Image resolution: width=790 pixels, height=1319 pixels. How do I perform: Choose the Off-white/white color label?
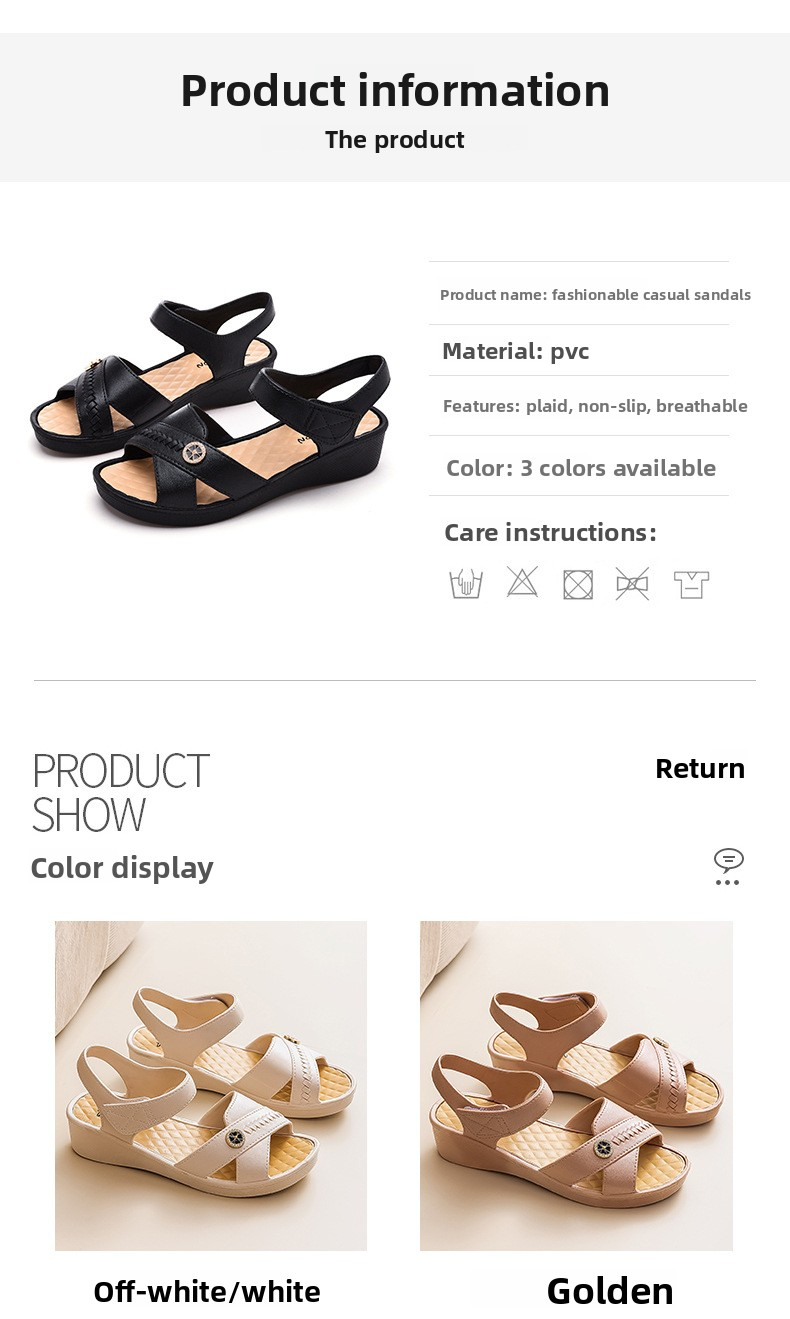tap(207, 1292)
